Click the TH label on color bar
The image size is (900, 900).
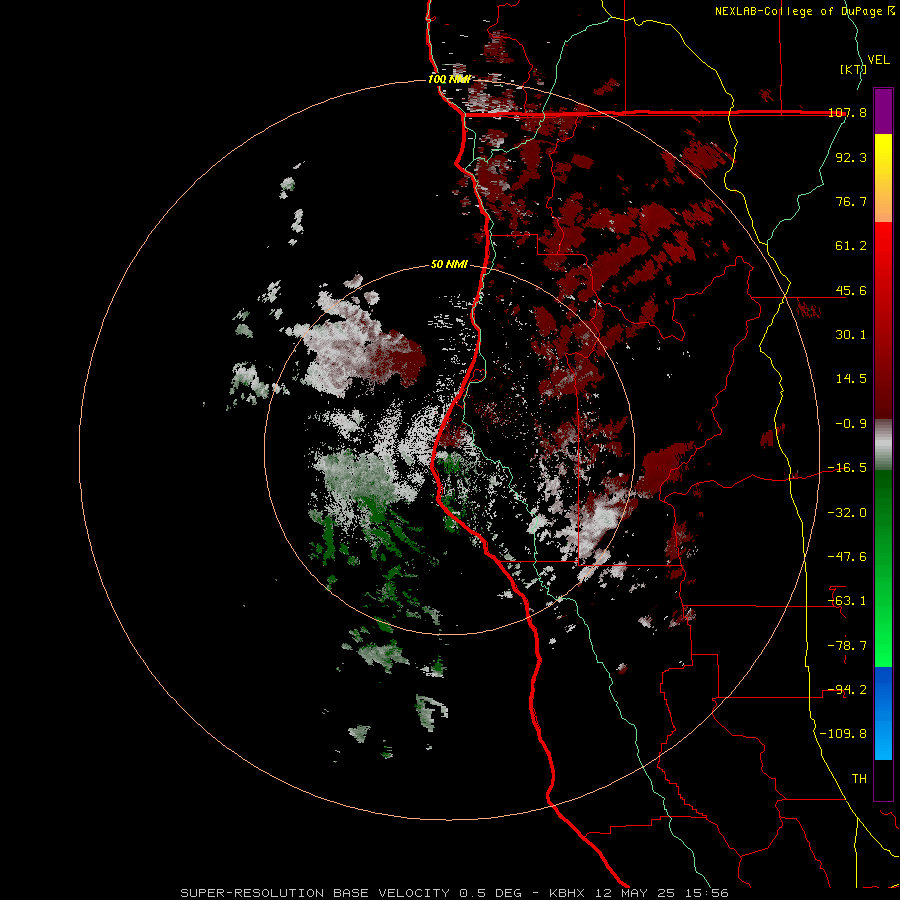pos(859,779)
